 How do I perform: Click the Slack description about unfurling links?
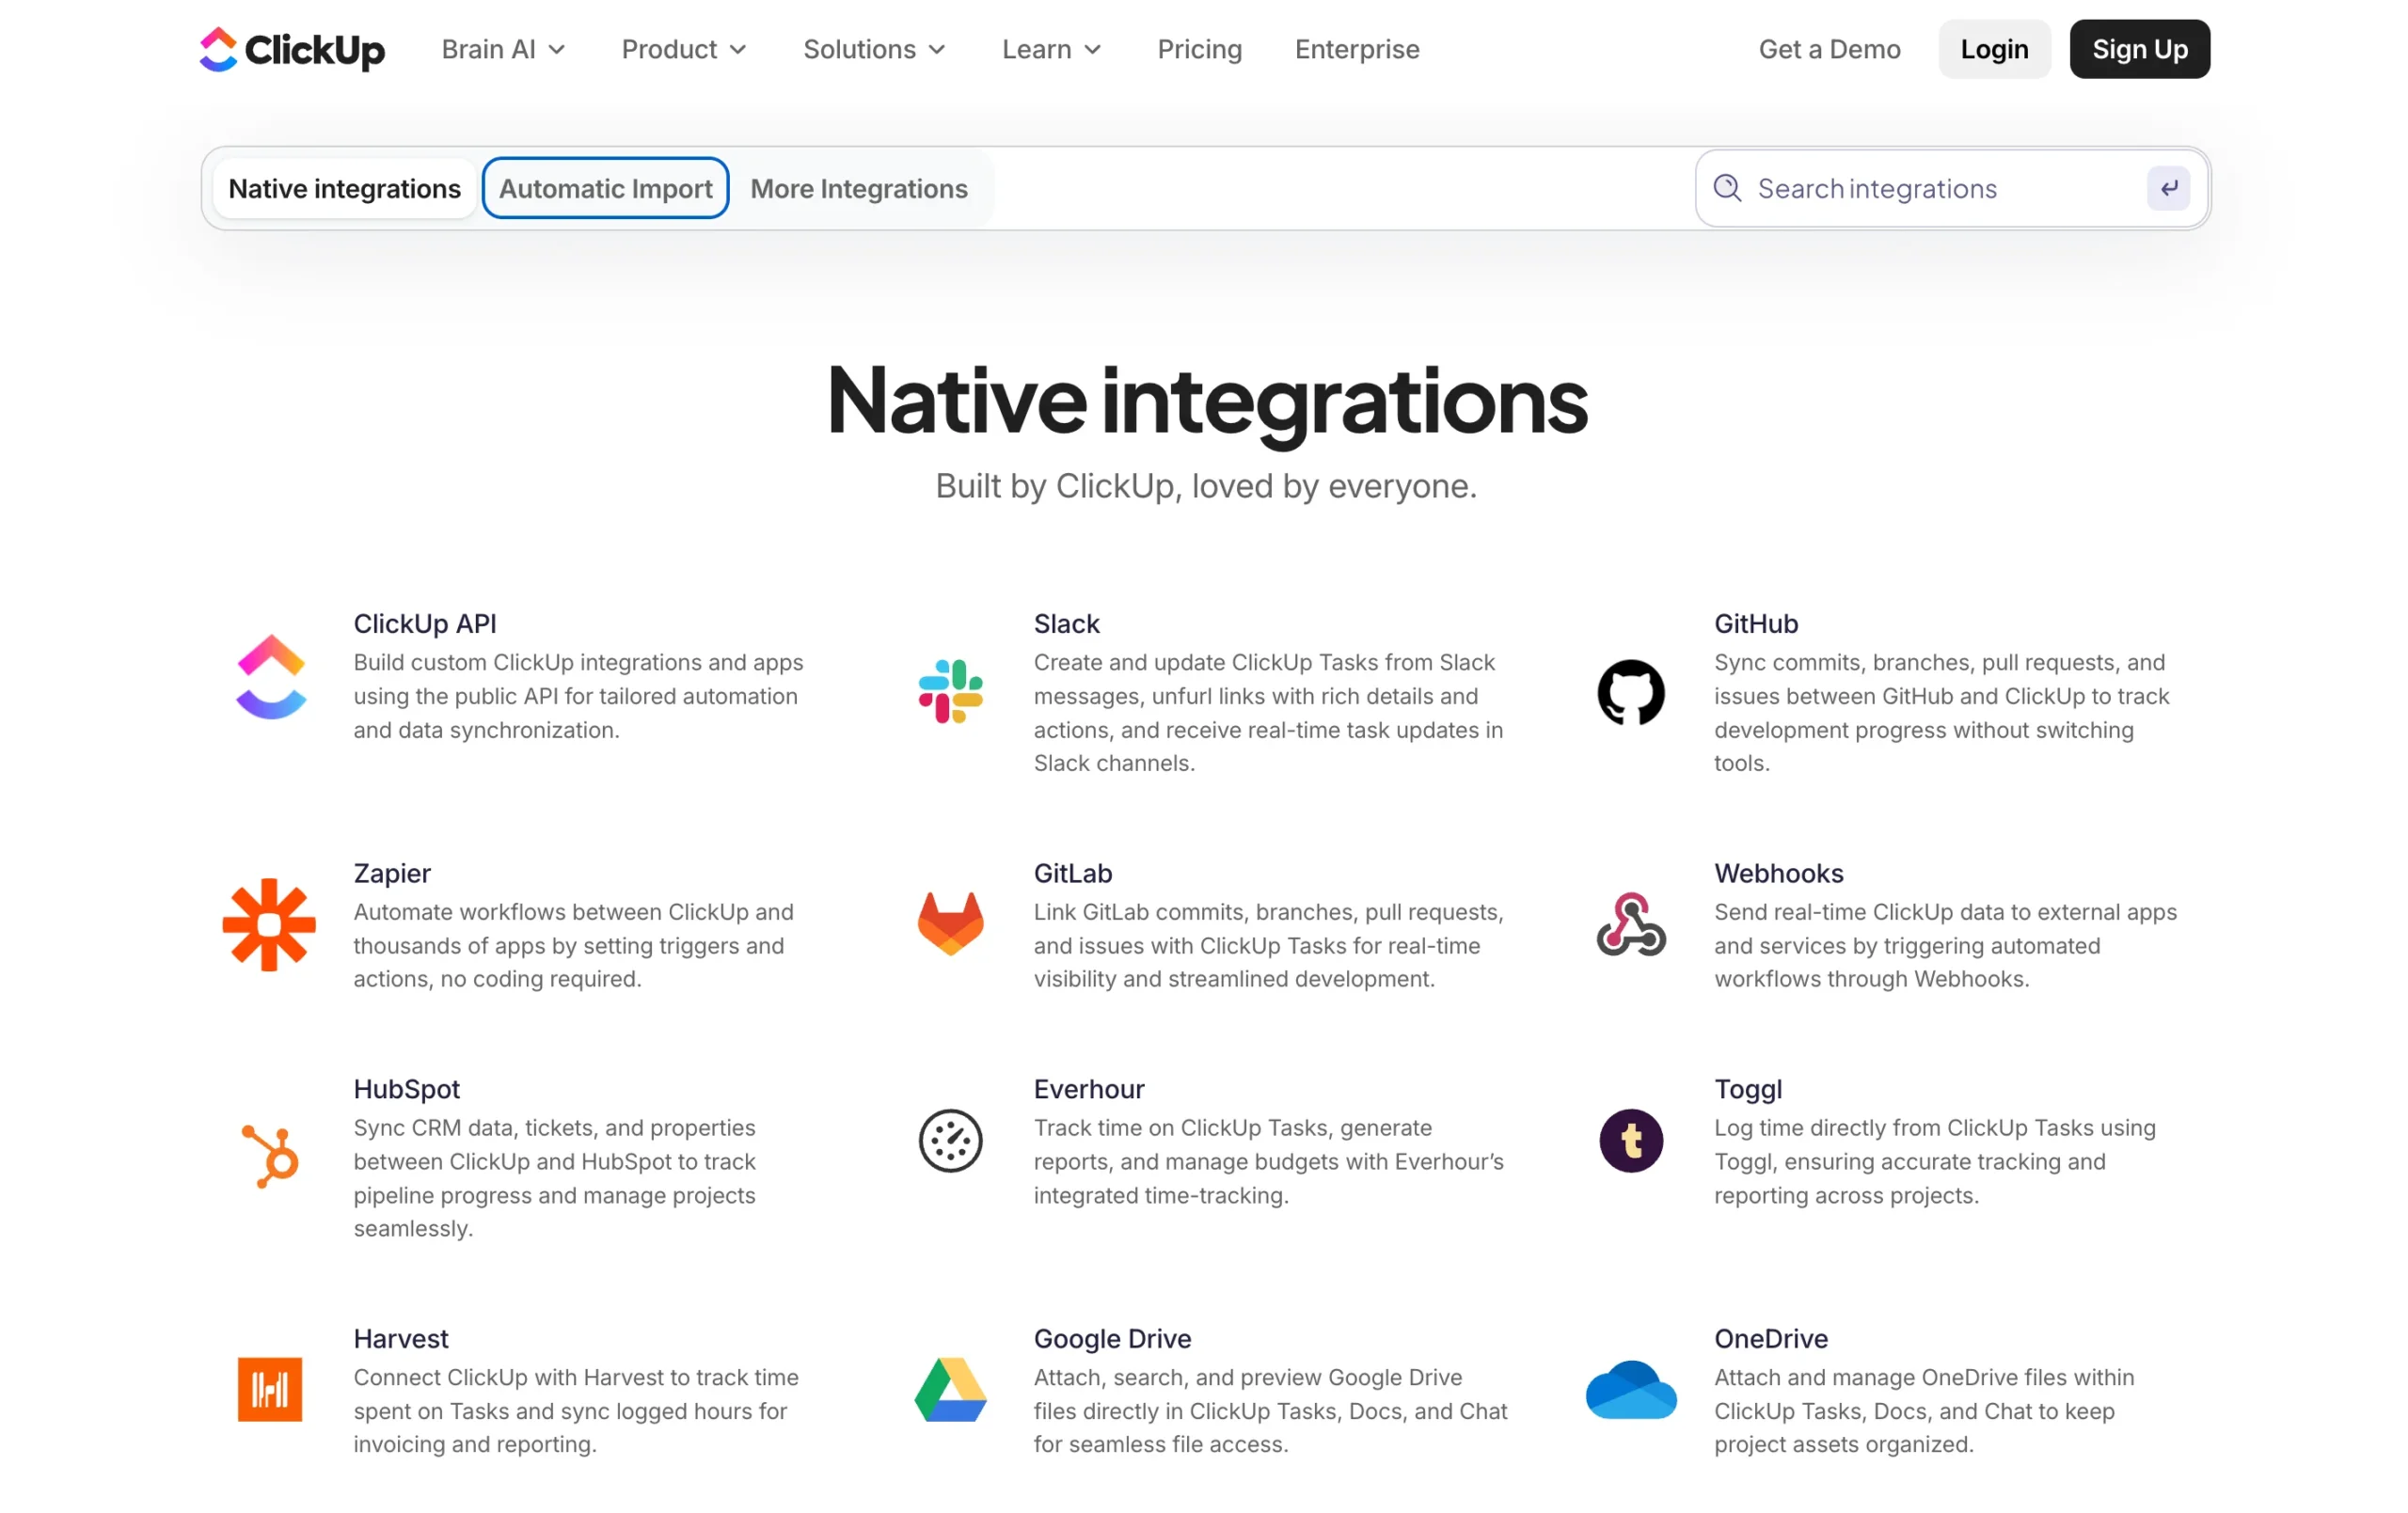coord(1268,712)
